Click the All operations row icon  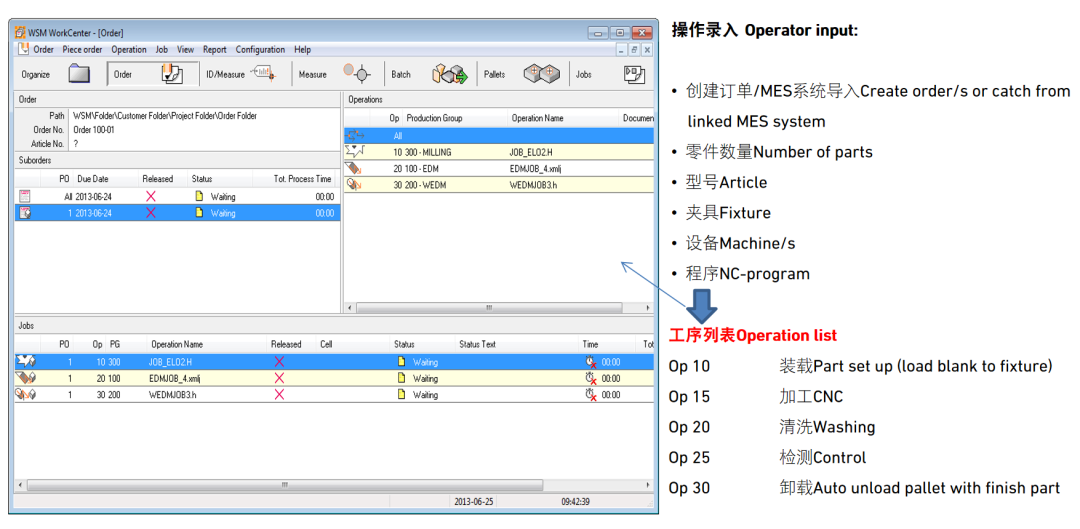(x=355, y=136)
